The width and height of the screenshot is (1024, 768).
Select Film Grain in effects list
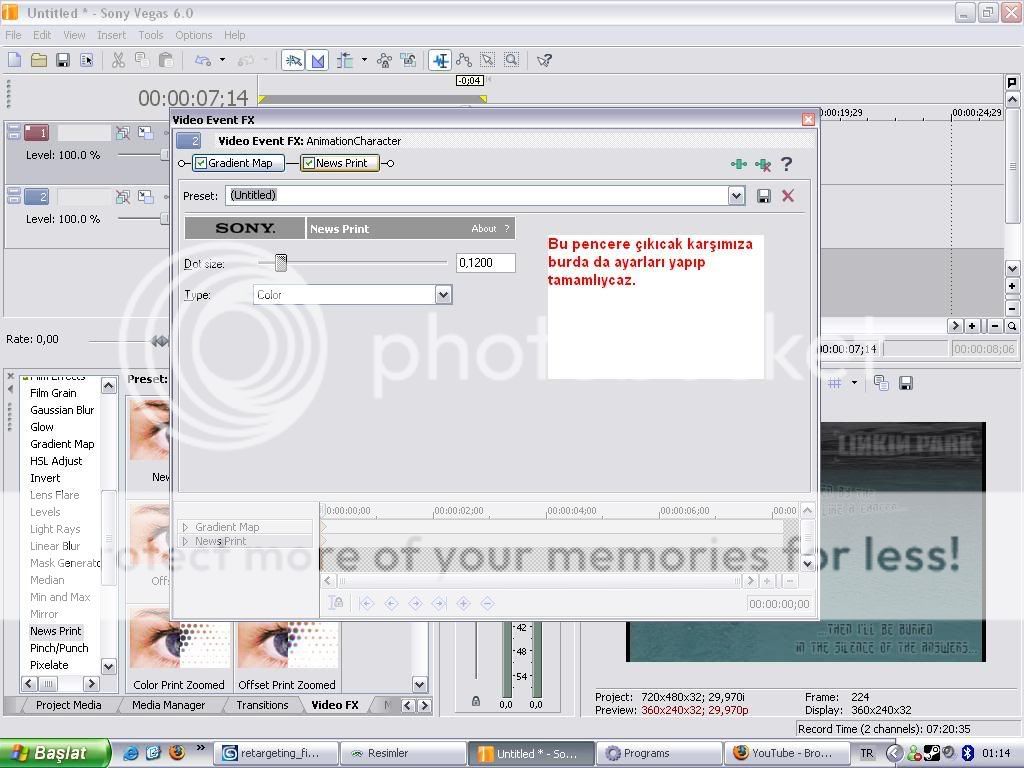click(x=53, y=393)
